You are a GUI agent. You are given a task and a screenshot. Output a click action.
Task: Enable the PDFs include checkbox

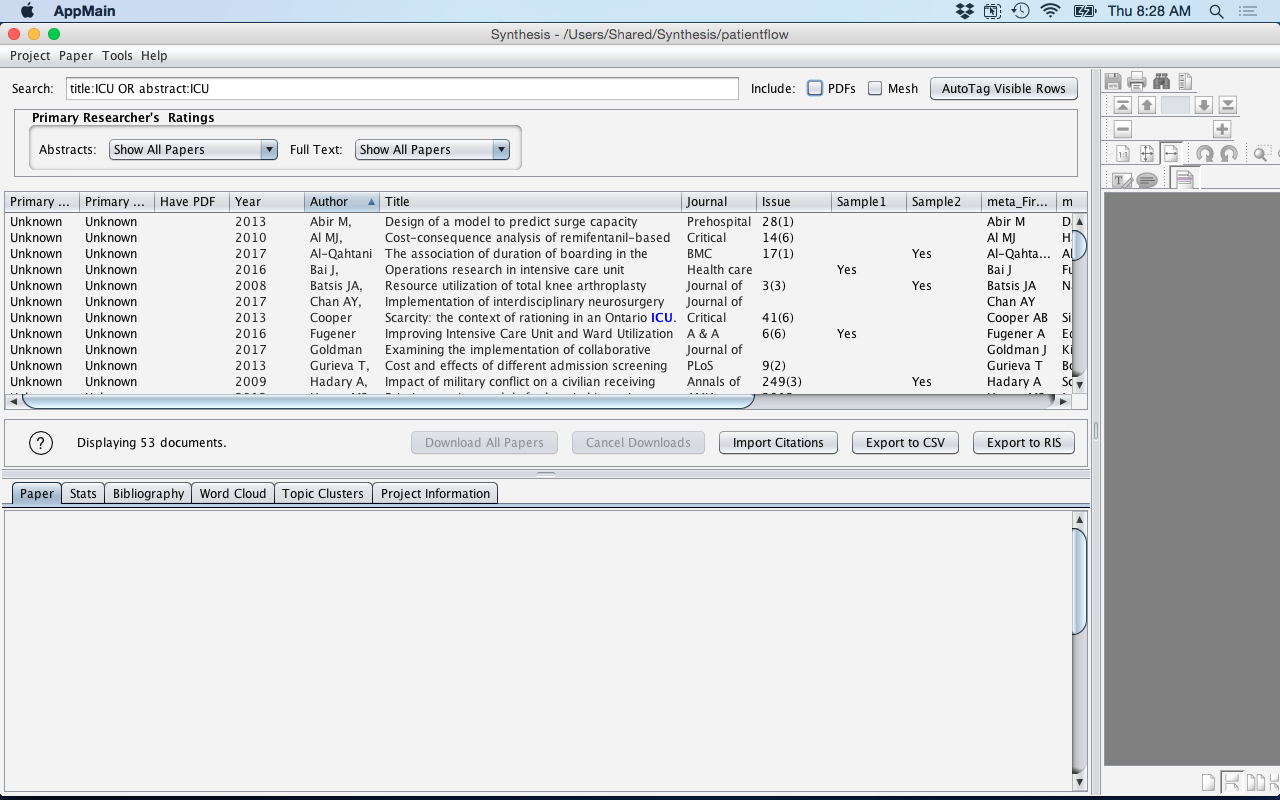pyautogui.click(x=815, y=88)
